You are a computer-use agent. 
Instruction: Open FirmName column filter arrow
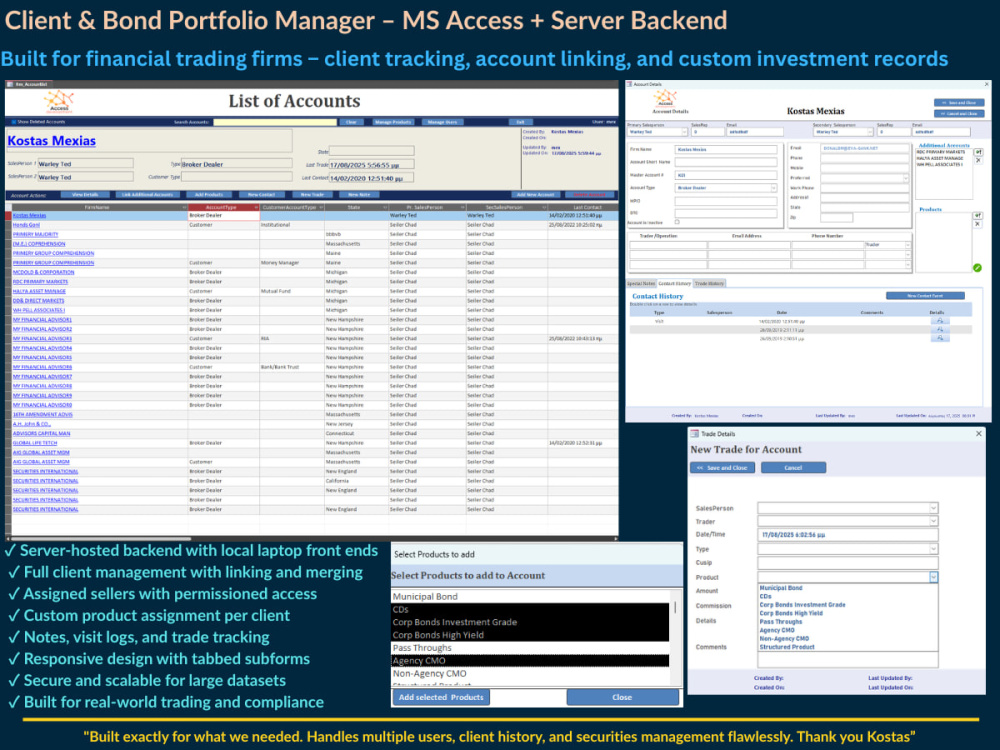(x=184, y=207)
